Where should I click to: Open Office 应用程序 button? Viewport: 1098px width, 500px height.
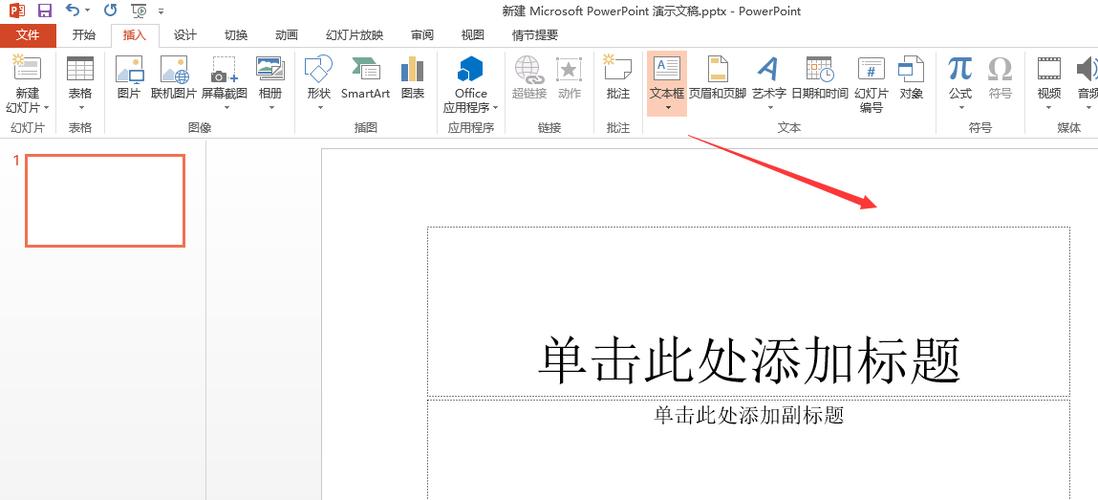pyautogui.click(x=471, y=83)
